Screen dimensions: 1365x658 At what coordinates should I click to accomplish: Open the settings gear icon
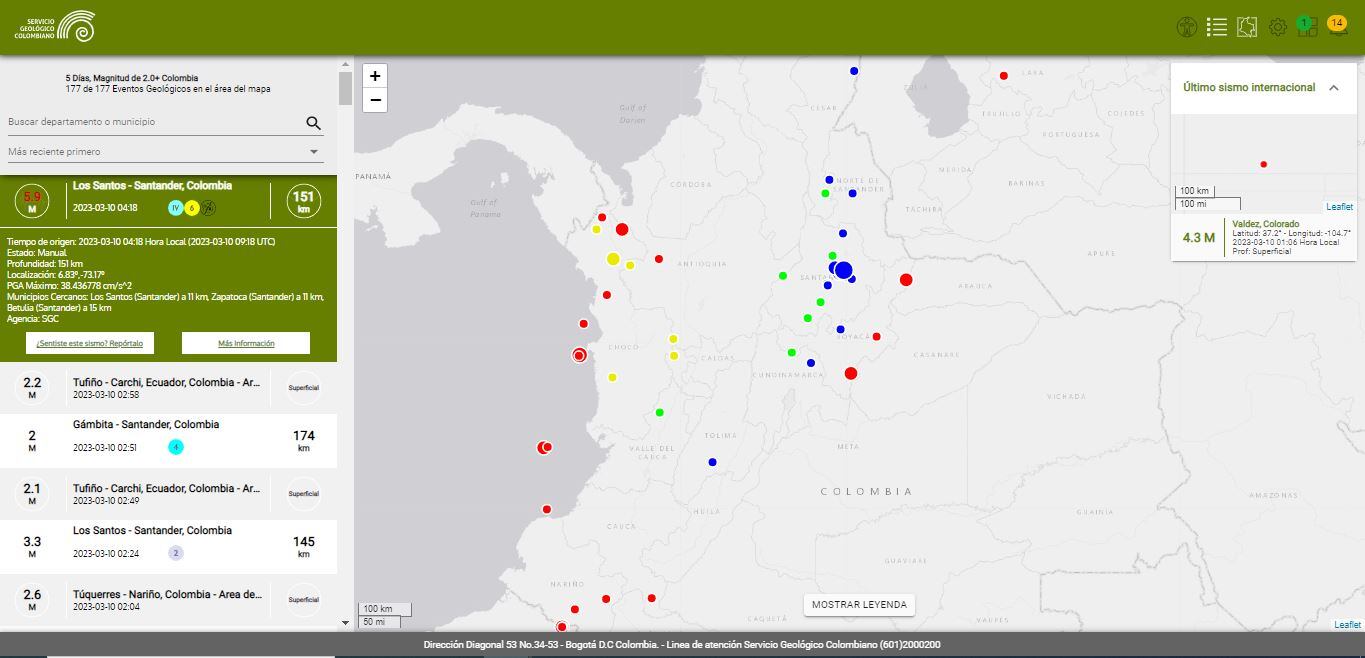click(x=1277, y=28)
